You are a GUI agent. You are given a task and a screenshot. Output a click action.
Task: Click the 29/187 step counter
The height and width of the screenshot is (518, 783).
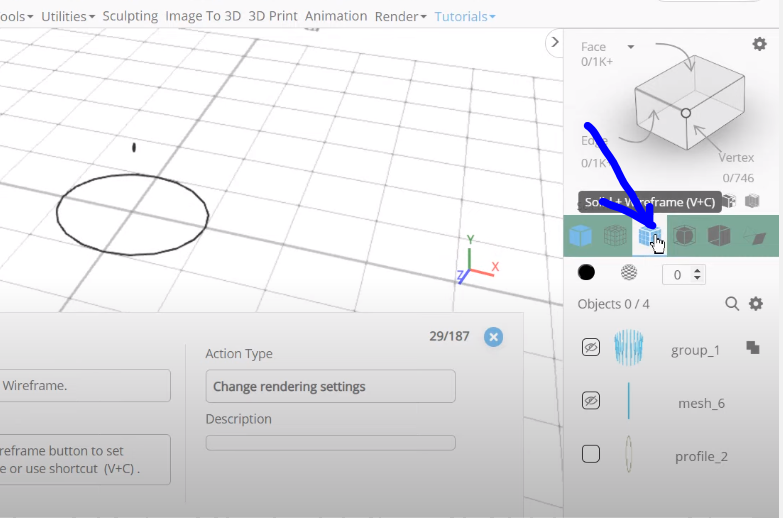[x=449, y=336]
